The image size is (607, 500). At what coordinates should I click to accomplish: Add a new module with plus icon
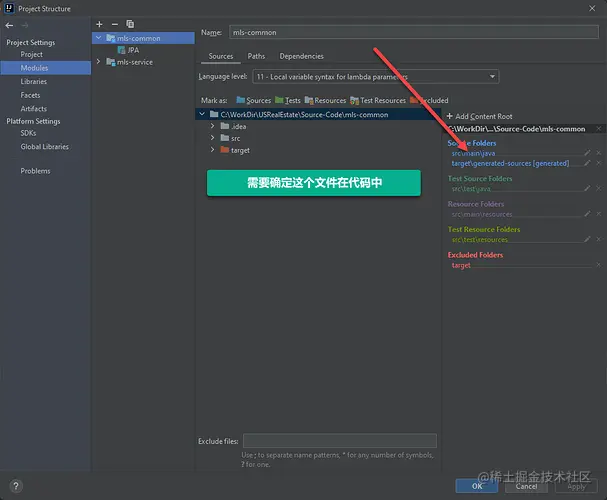pos(99,24)
